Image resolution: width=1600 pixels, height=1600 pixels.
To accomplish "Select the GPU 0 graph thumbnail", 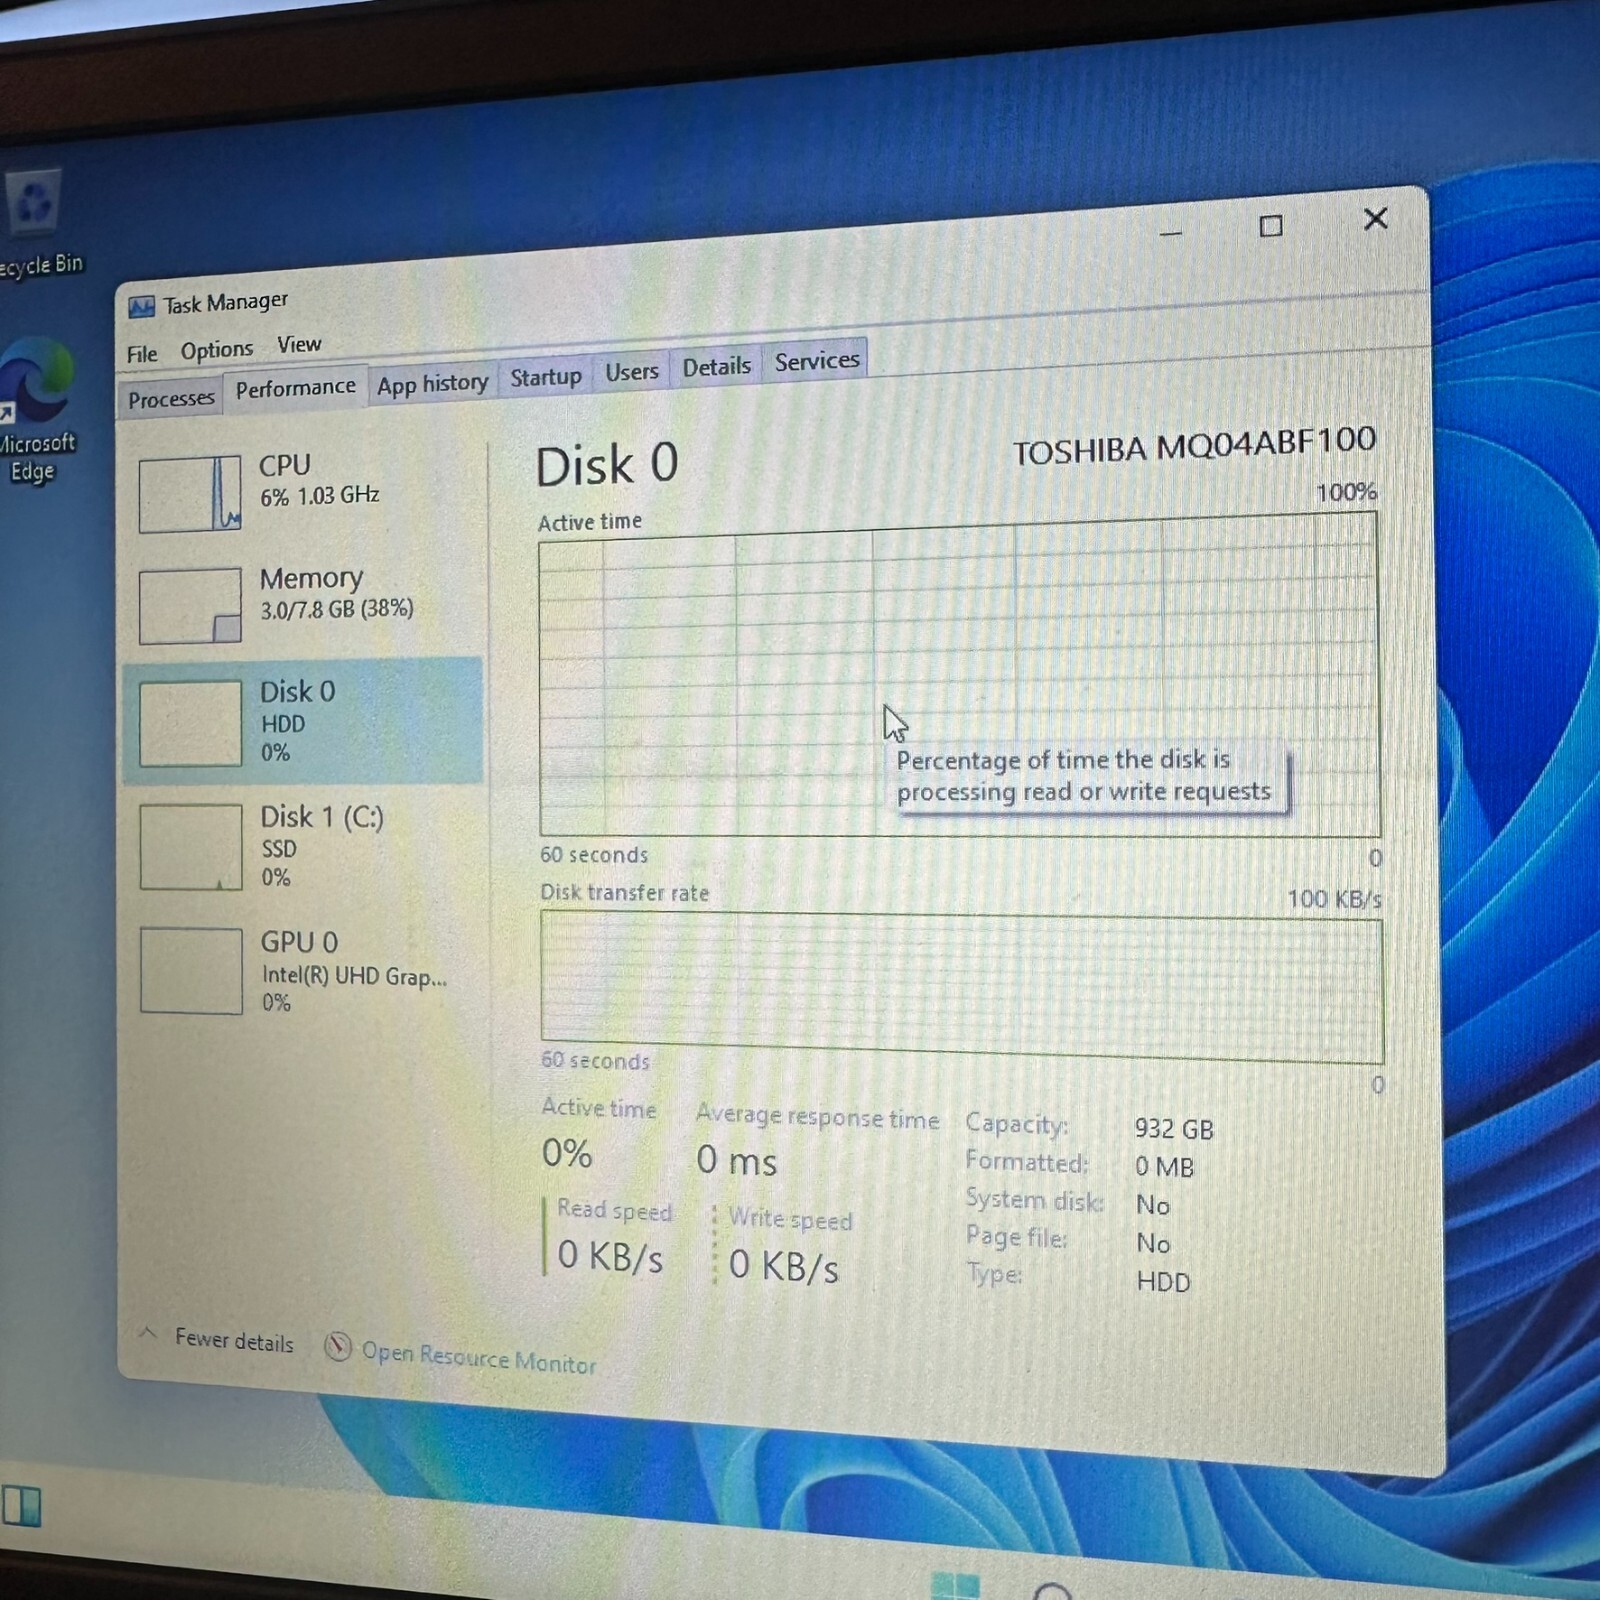I will click(x=191, y=971).
